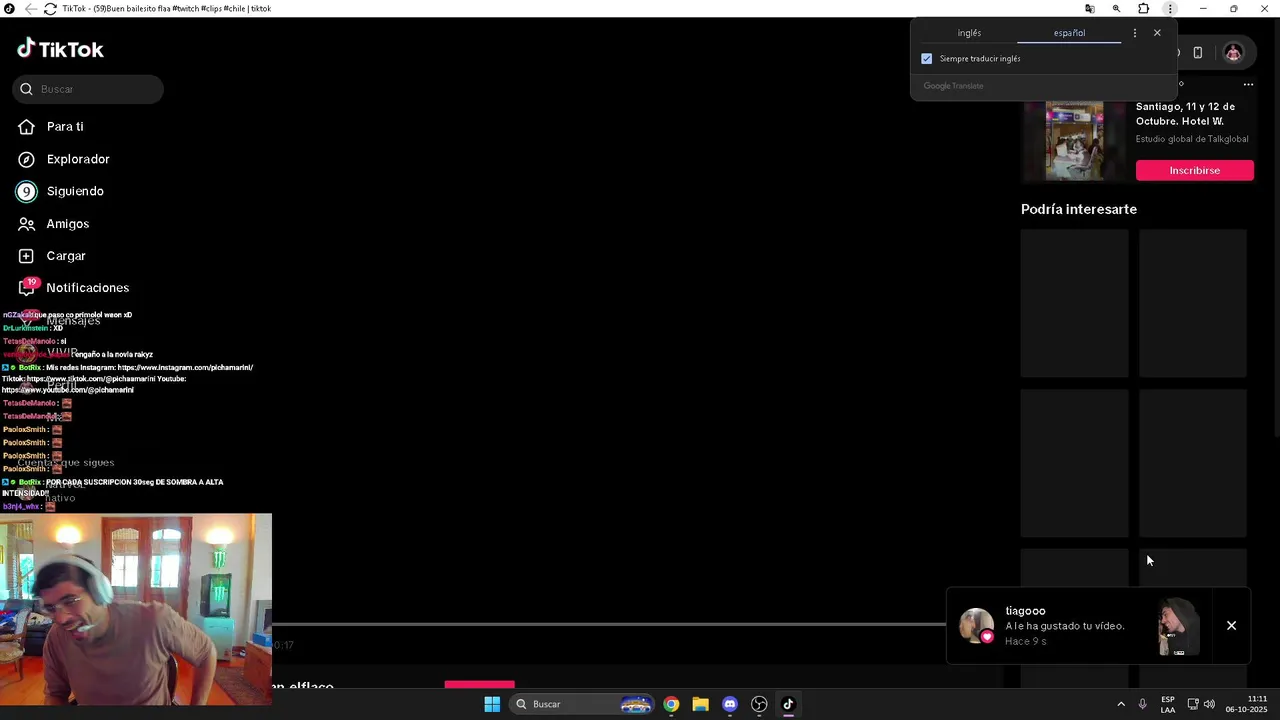Open tiagooo's avatar in notification
Image resolution: width=1280 pixels, height=720 pixels.
pyautogui.click(x=976, y=626)
